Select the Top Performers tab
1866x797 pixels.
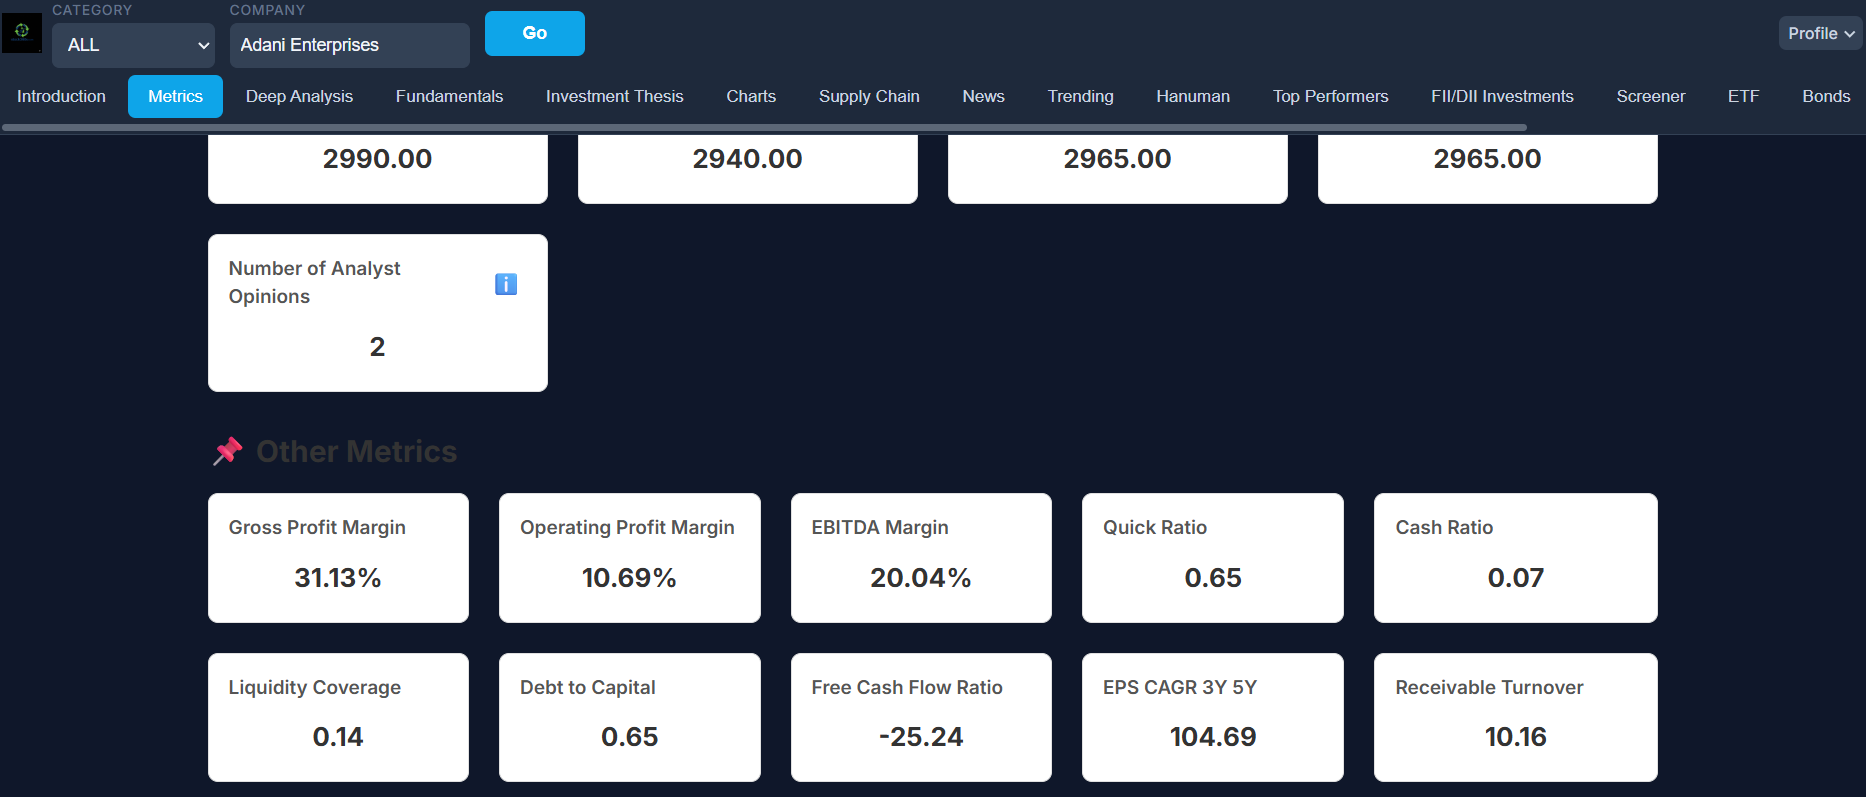(1330, 96)
